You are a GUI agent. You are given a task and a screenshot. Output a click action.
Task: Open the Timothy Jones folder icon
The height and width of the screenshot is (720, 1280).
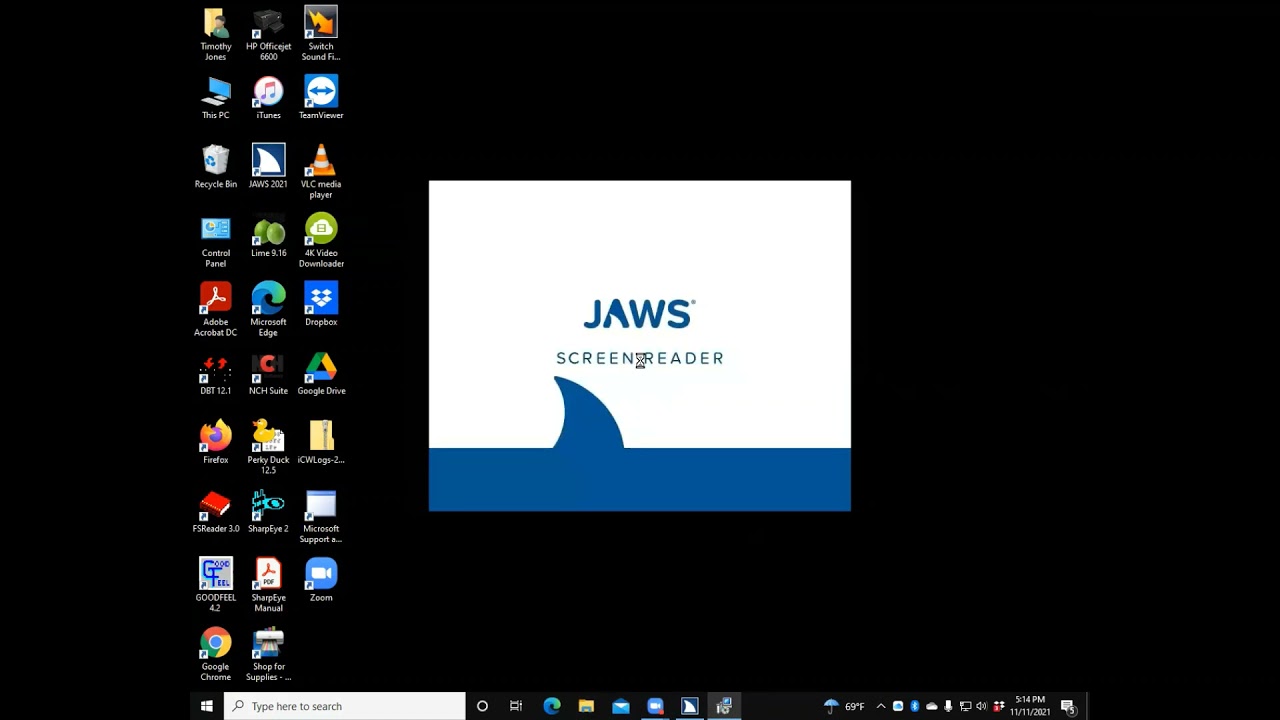pyautogui.click(x=215, y=35)
